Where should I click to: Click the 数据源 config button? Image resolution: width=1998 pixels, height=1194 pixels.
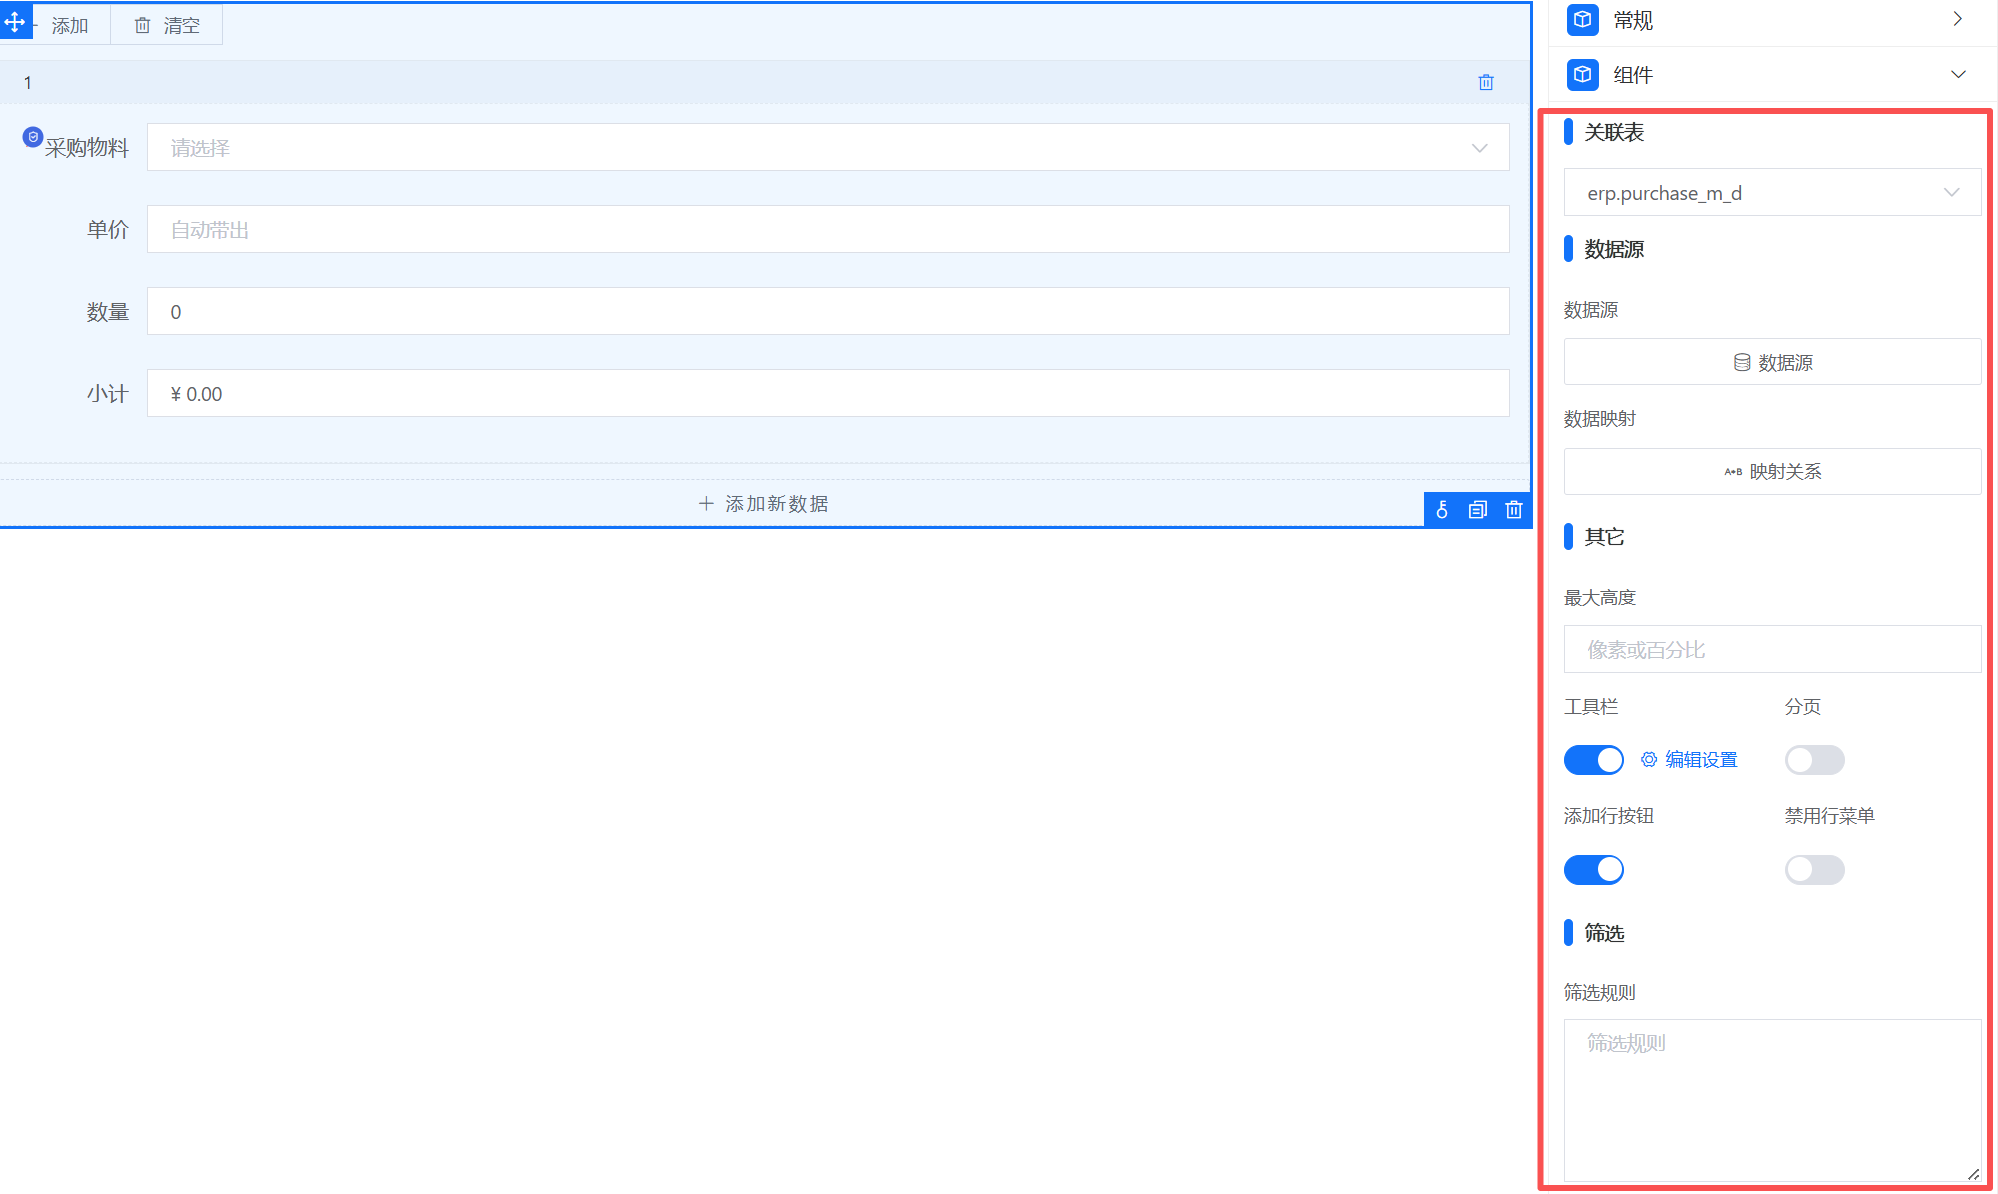pos(1772,362)
